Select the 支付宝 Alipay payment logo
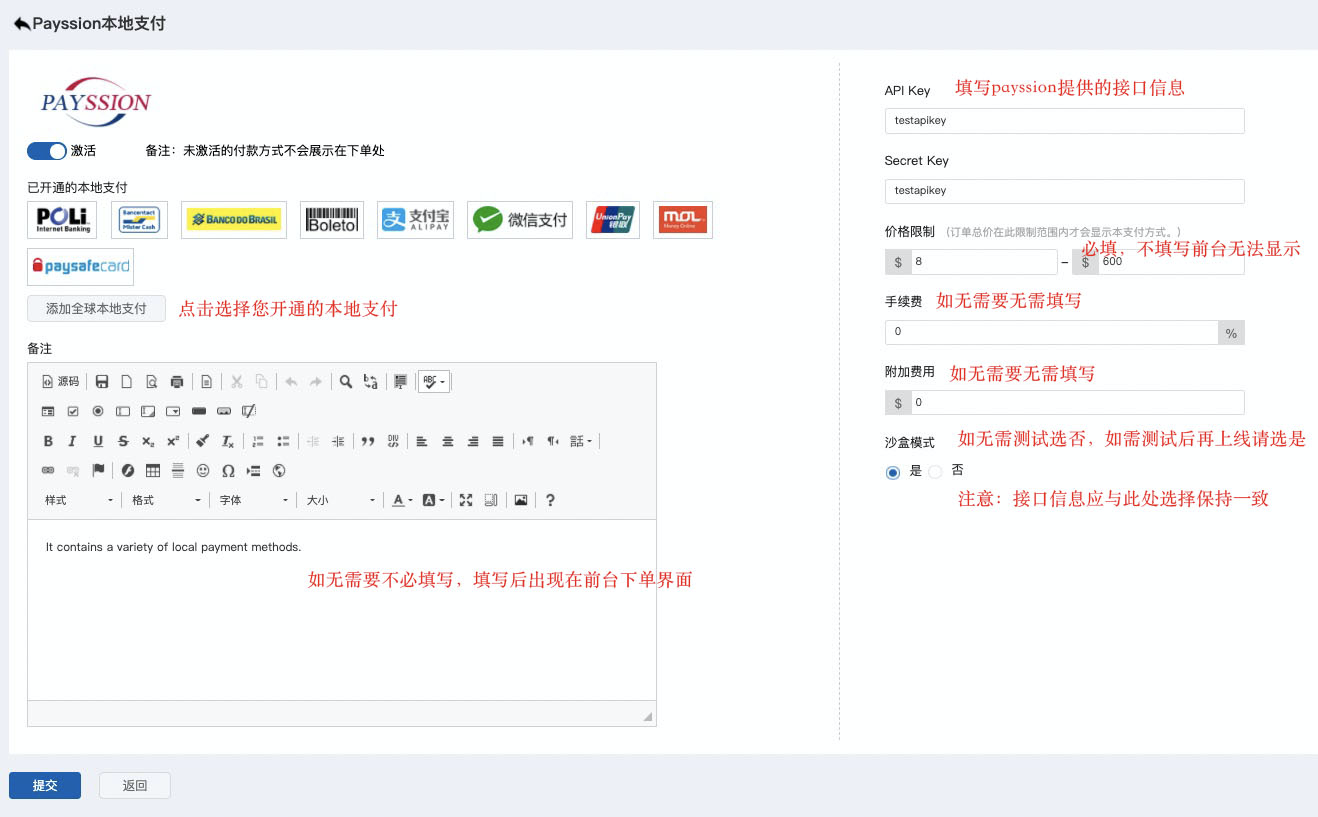 point(415,219)
